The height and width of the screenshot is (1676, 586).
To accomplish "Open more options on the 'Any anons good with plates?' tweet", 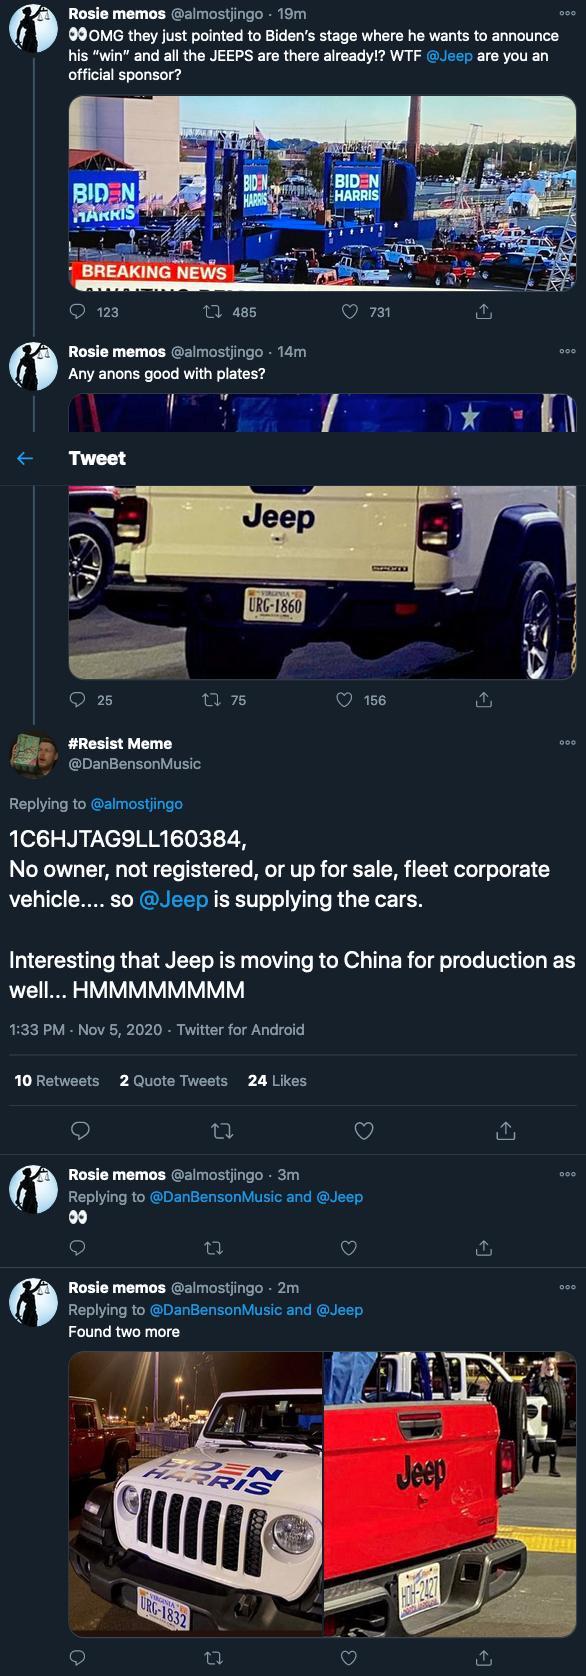I will tap(568, 351).
